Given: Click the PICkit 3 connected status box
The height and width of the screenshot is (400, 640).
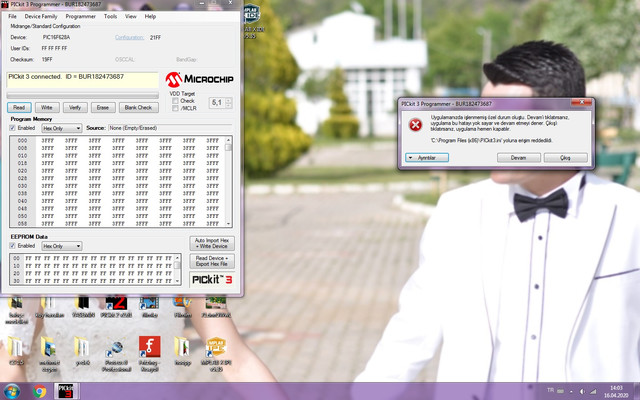Looking at the screenshot, I should (x=82, y=80).
